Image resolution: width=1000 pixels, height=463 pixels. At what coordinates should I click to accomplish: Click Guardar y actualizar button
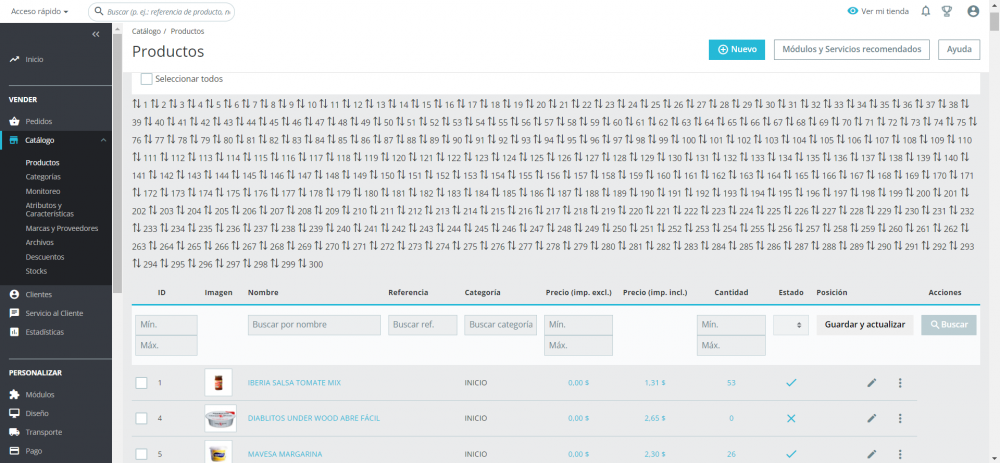[x=865, y=325]
